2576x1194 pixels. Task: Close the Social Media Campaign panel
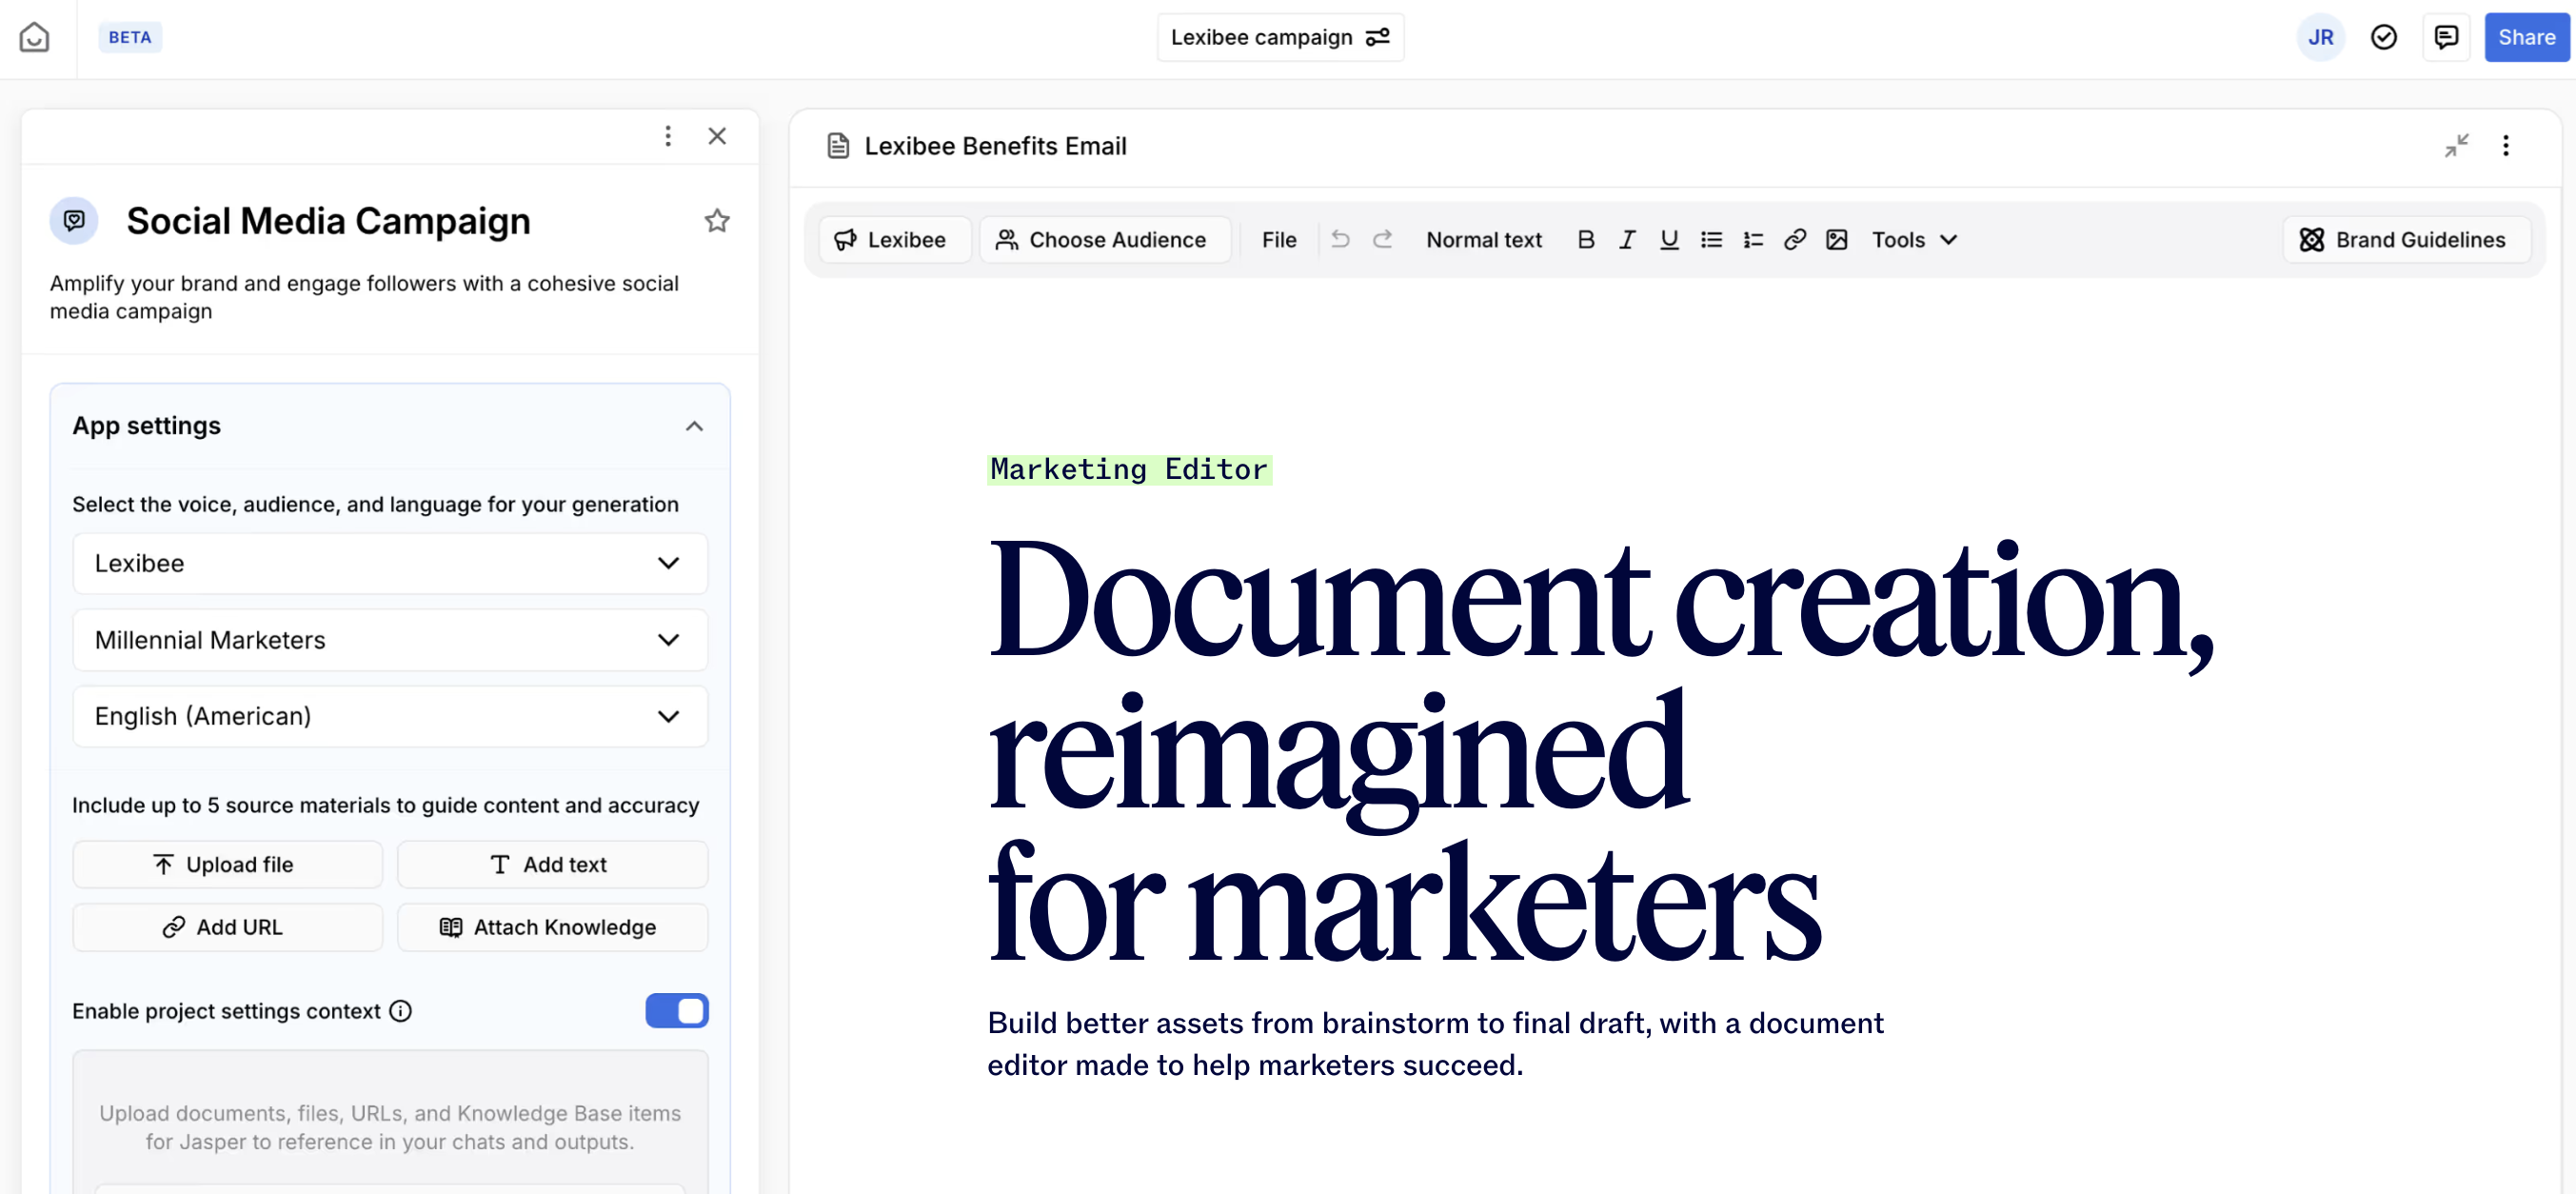(x=717, y=136)
